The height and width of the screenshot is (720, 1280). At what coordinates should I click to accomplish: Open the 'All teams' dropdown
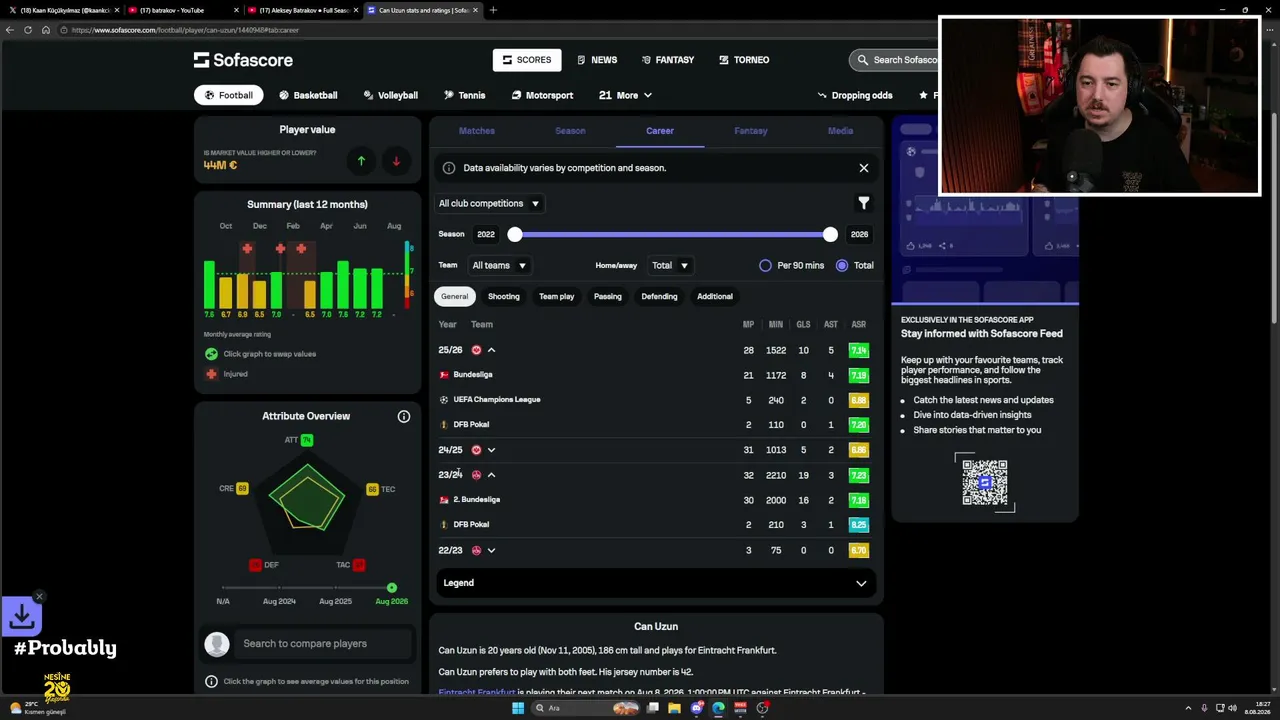[x=499, y=265]
